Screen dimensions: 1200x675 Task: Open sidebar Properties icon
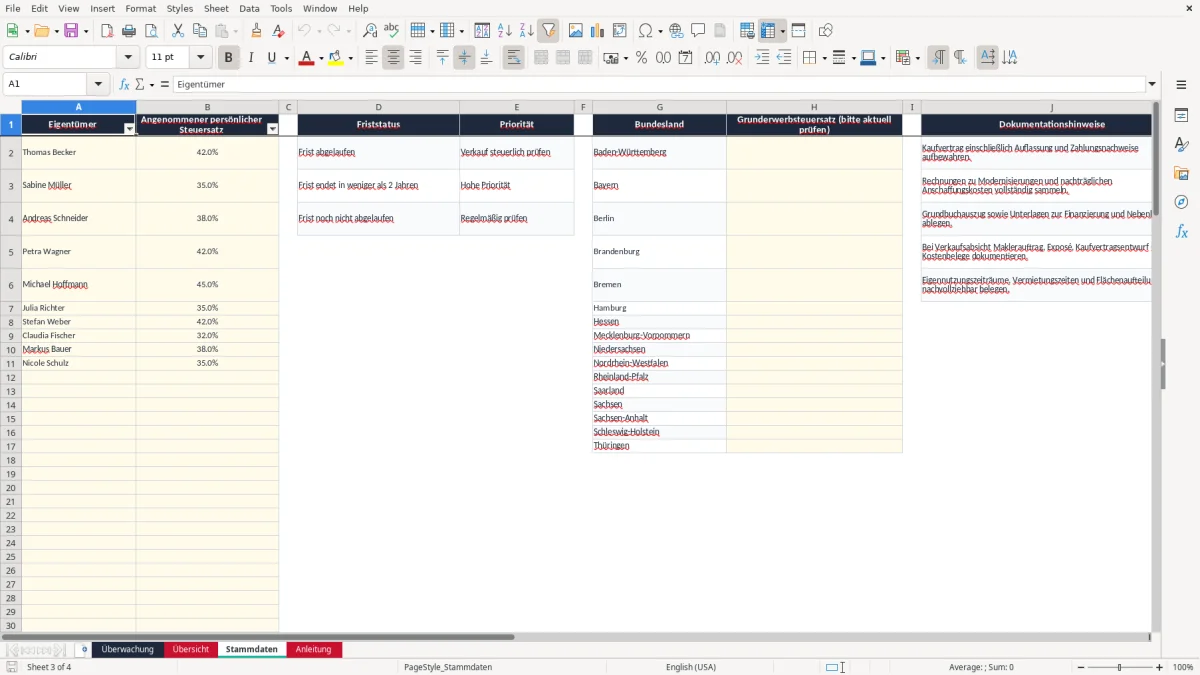click(x=1181, y=116)
